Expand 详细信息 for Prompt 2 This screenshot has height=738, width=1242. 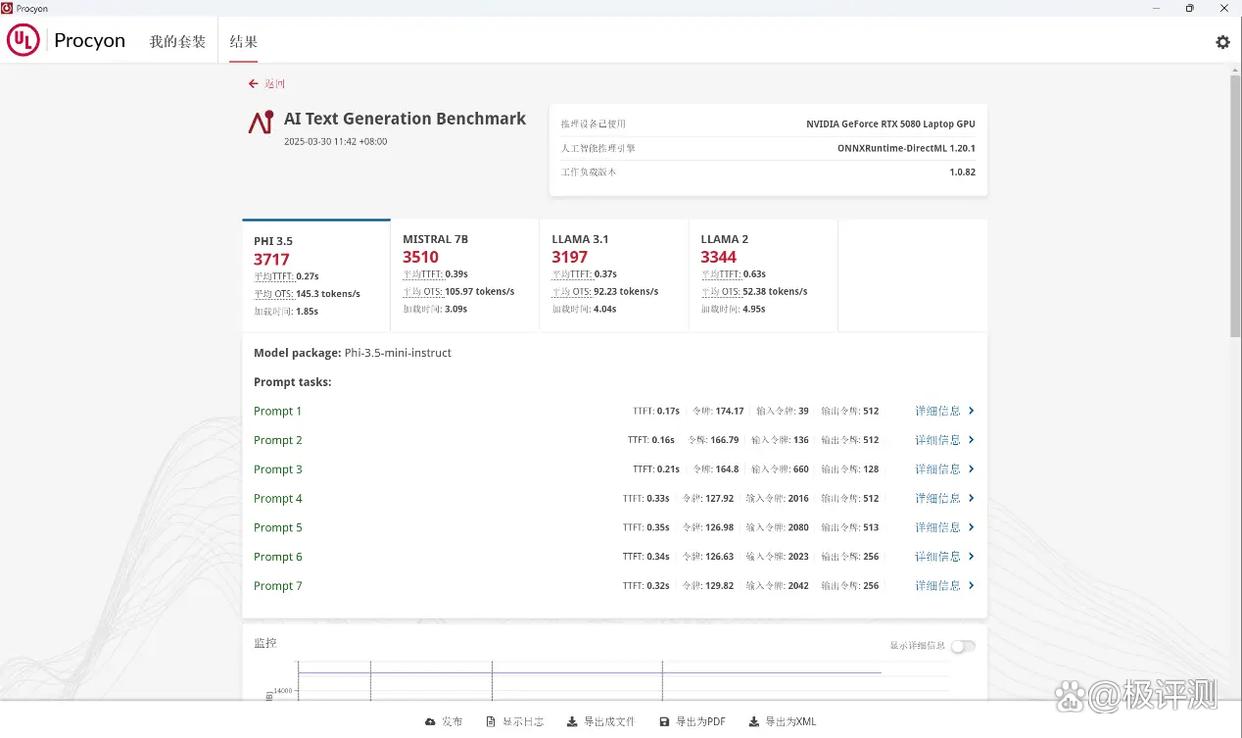click(945, 440)
